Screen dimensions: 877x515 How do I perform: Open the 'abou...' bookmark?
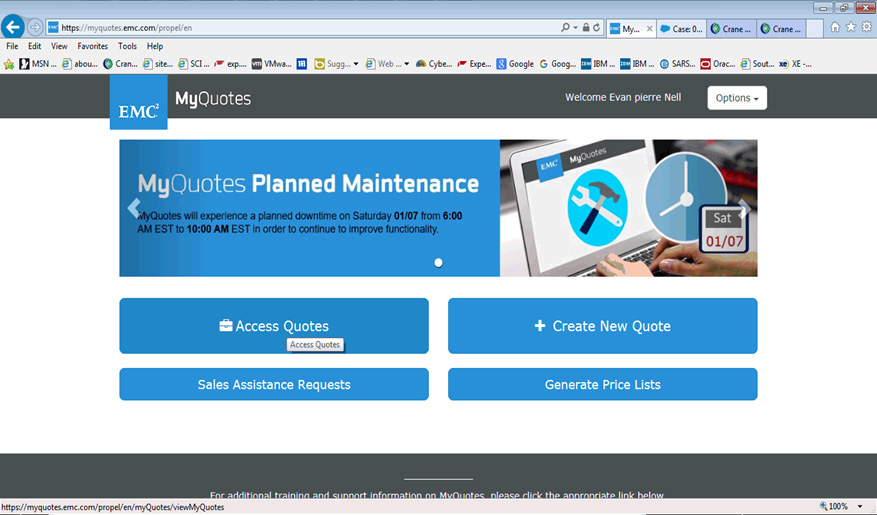tap(80, 64)
